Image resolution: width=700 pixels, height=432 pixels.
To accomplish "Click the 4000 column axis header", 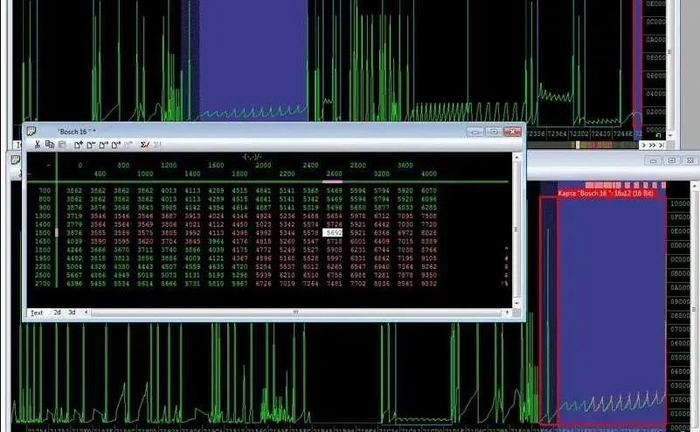I will [x=429, y=174].
